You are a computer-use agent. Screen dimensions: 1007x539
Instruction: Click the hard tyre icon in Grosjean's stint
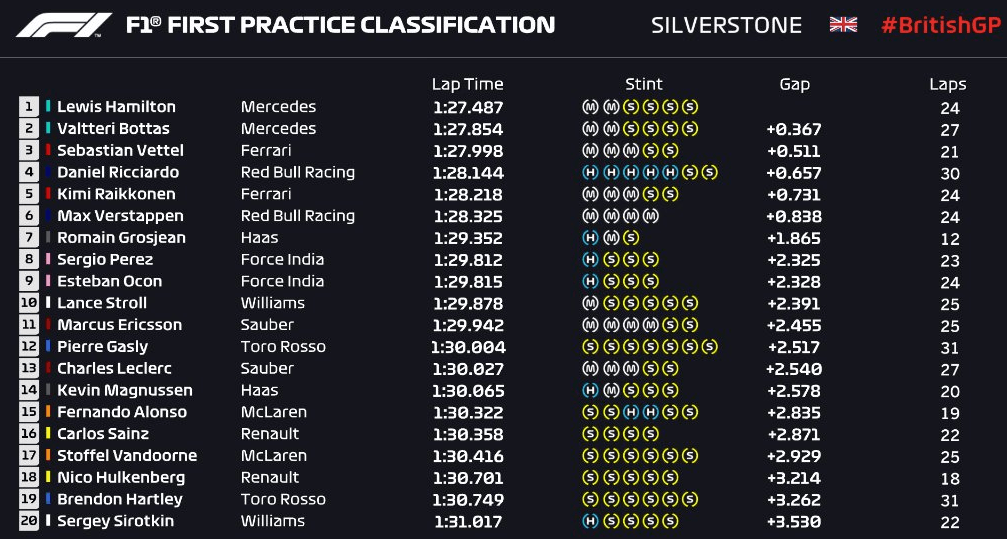tap(590, 238)
